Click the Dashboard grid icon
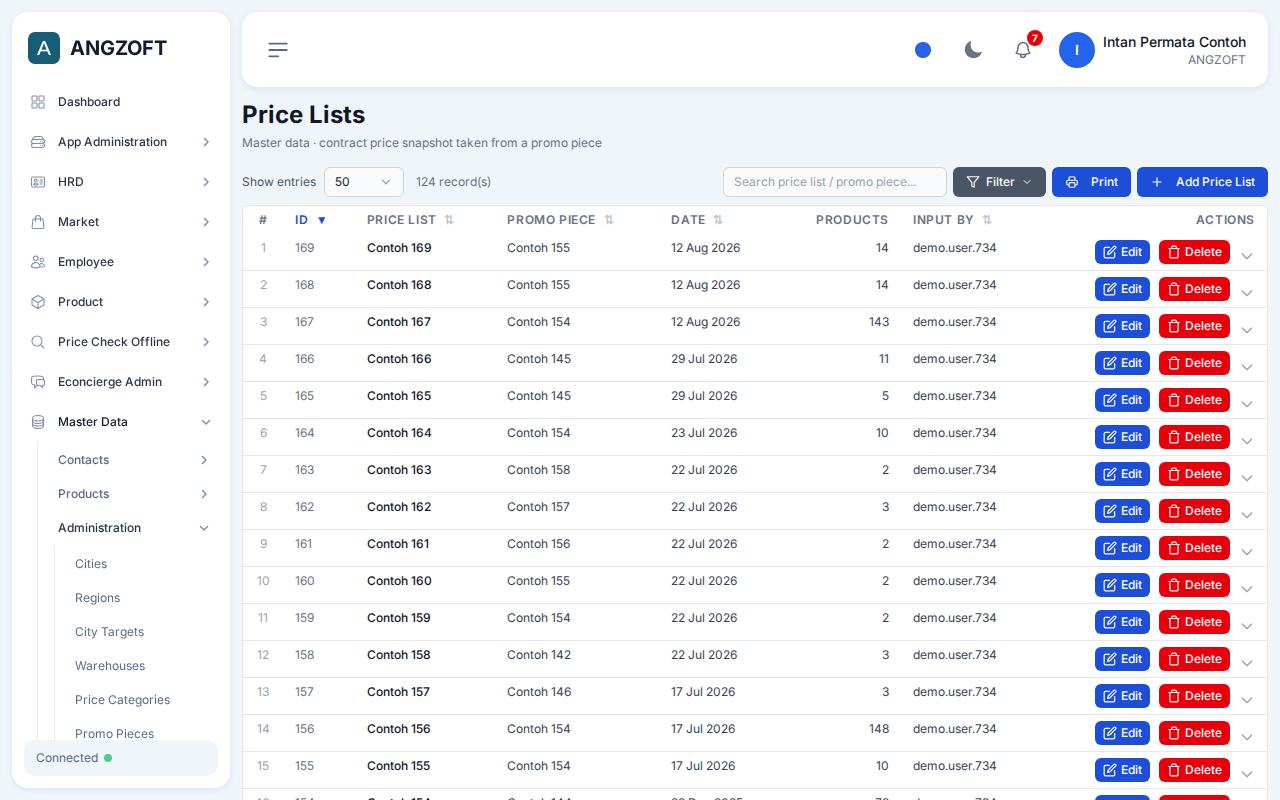This screenshot has width=1280, height=800. tap(38, 102)
